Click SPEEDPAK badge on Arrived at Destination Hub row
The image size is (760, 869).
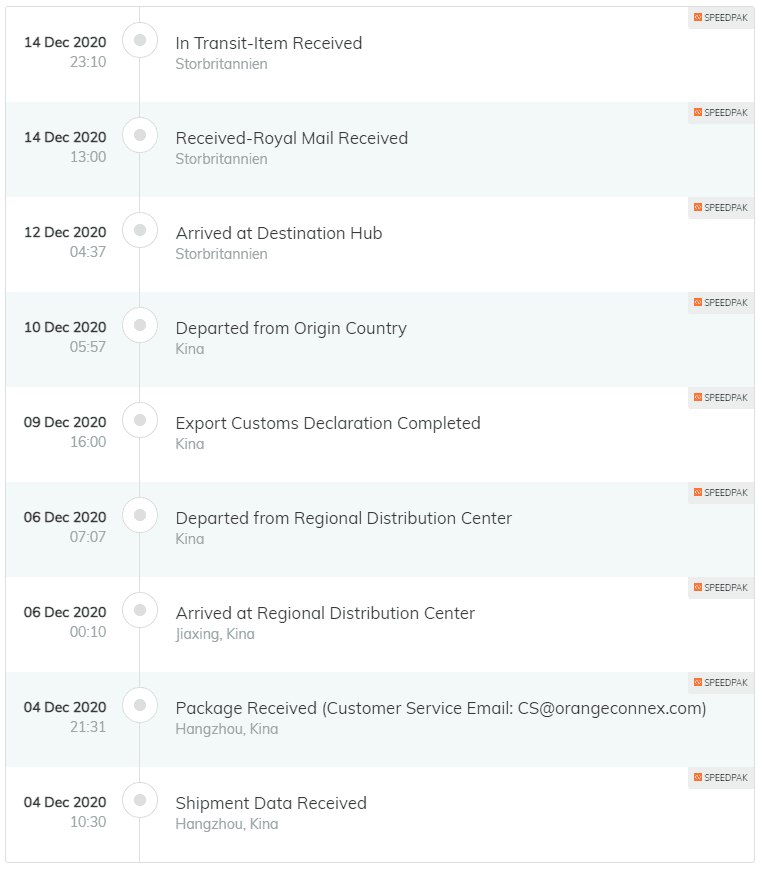point(721,207)
